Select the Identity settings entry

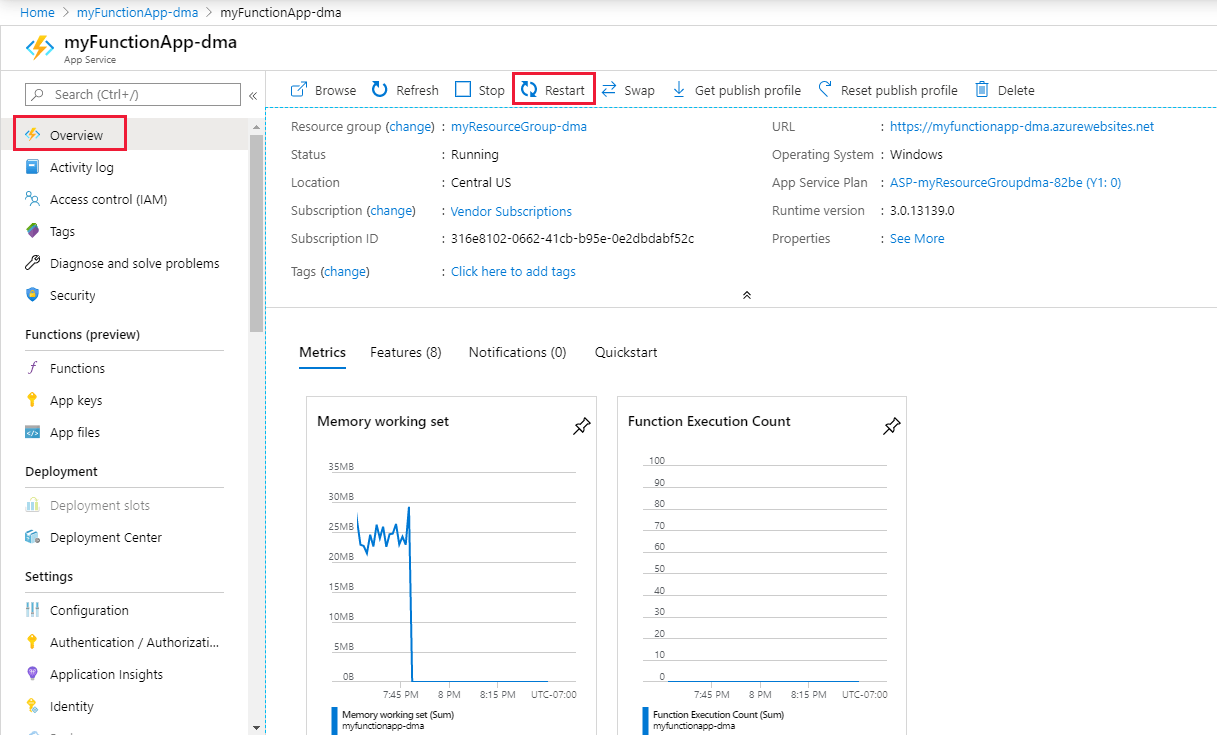point(69,706)
